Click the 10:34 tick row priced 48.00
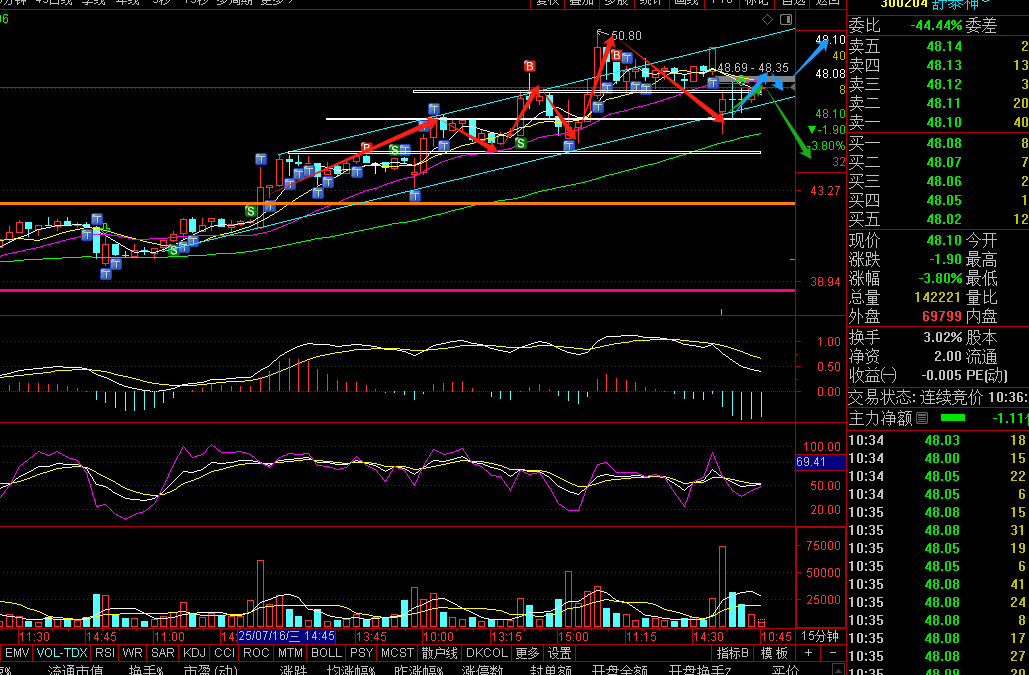The image size is (1029, 675). (x=938, y=458)
